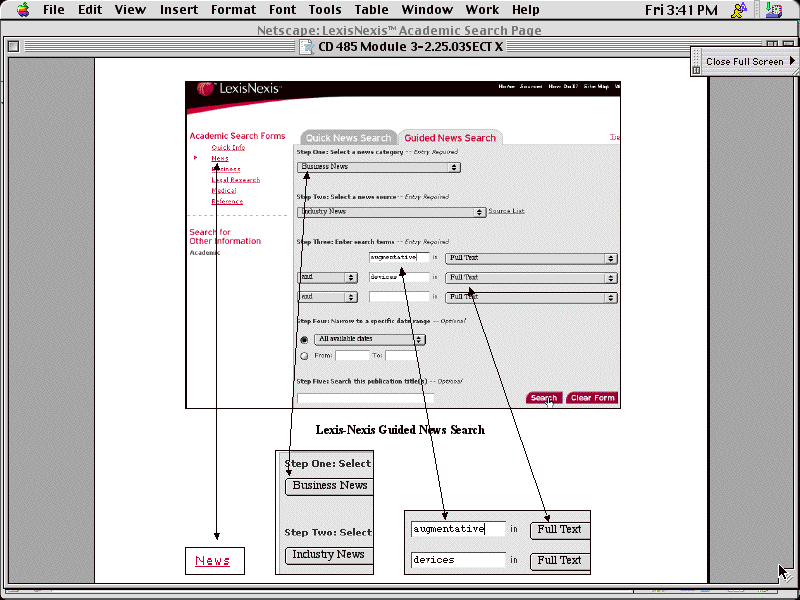Switch to the Quick News Search tab
Image resolution: width=800 pixels, height=600 pixels.
tap(348, 138)
